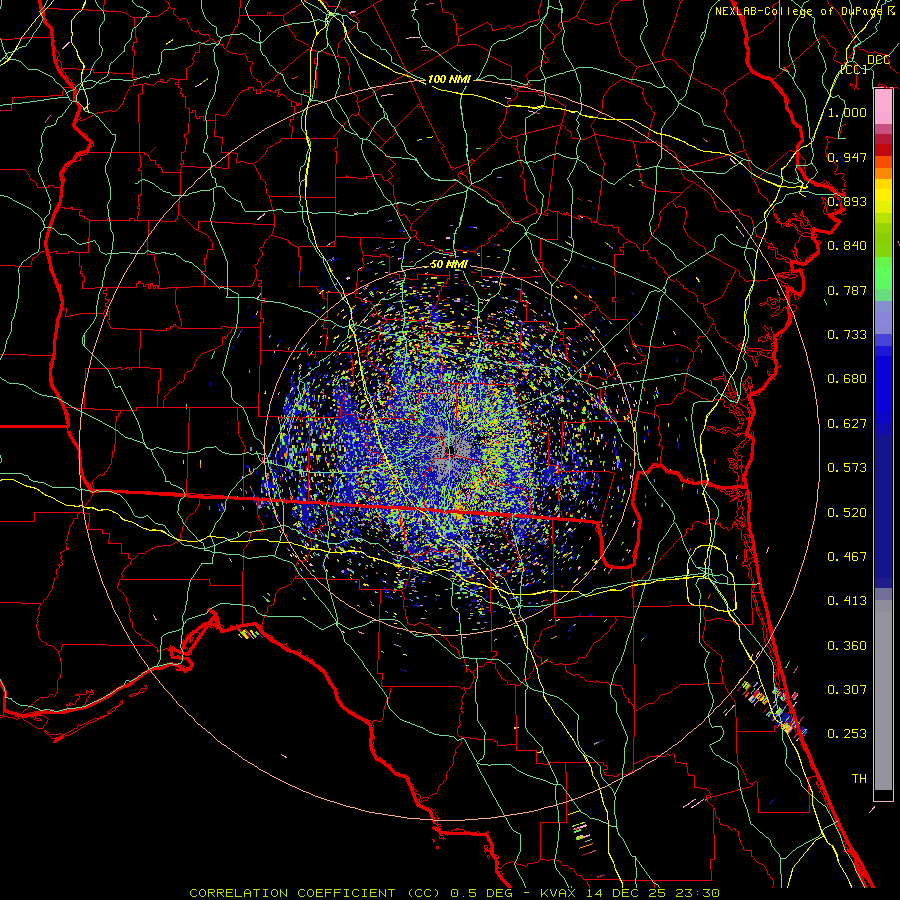The width and height of the screenshot is (900, 900).
Task: Click the 0.467 legend value
Action: [847, 557]
